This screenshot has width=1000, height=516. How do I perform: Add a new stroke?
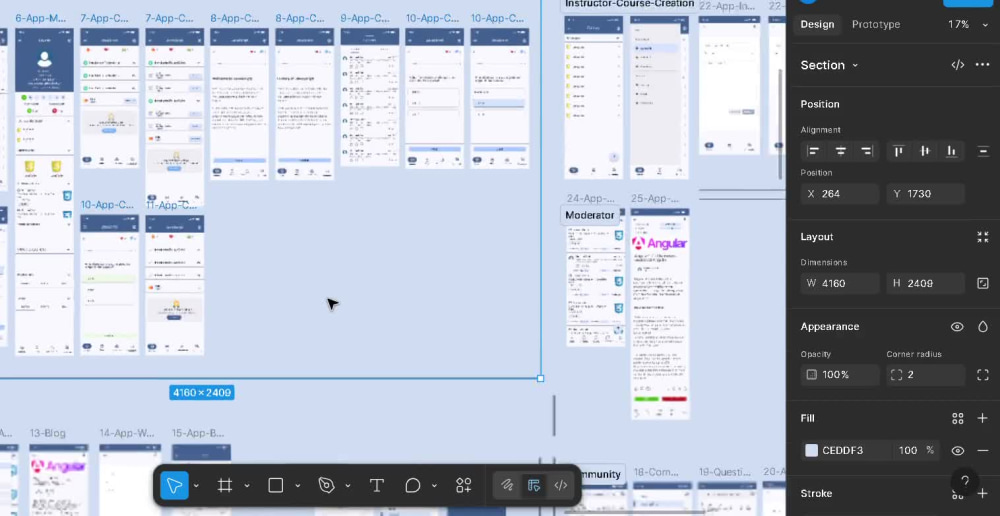tap(983, 493)
